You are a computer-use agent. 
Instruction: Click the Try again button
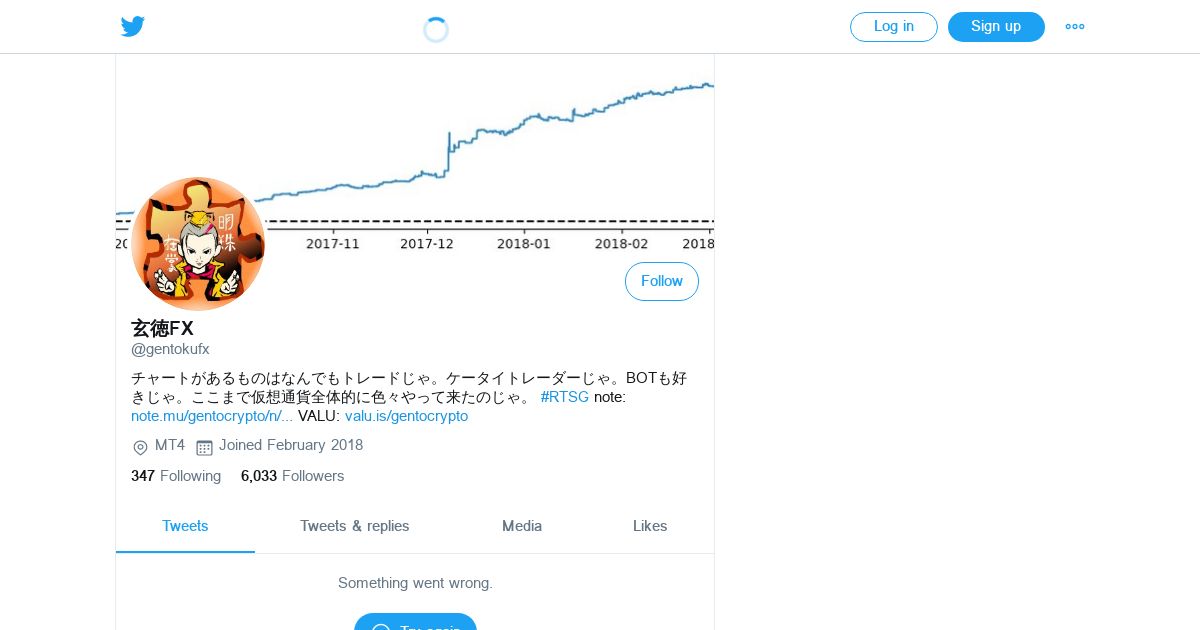pyautogui.click(x=415, y=624)
